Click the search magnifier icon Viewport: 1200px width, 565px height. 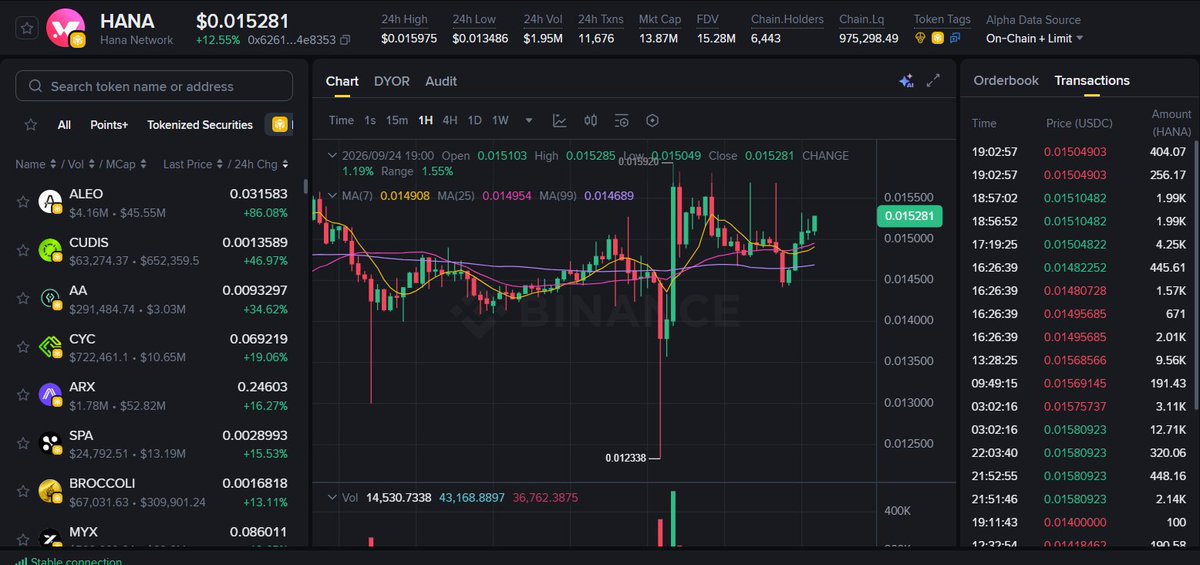pos(36,86)
